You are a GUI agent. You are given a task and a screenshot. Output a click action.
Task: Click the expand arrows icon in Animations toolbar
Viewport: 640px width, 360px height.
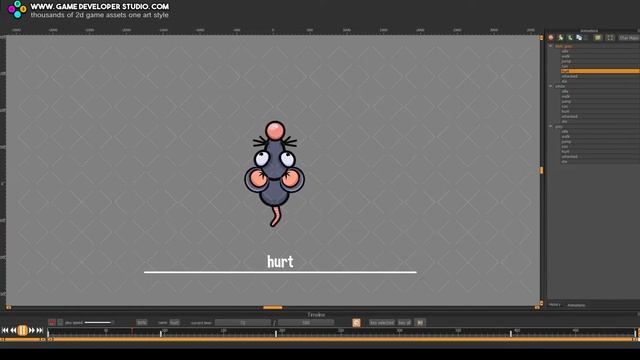tap(610, 38)
